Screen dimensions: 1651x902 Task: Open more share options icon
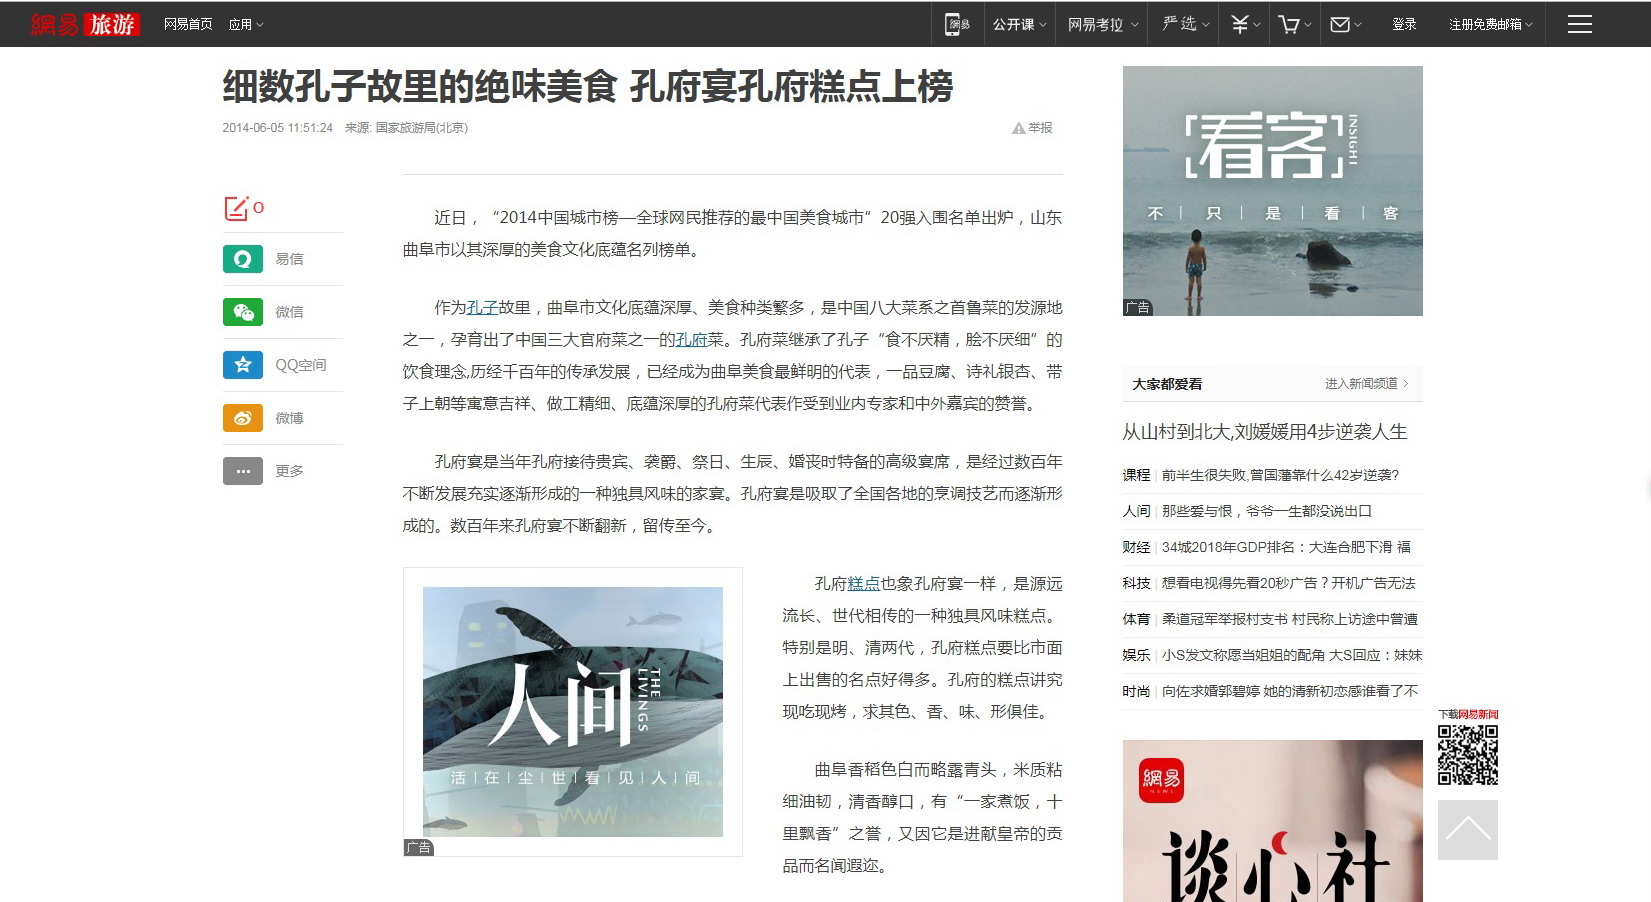pyautogui.click(x=243, y=471)
